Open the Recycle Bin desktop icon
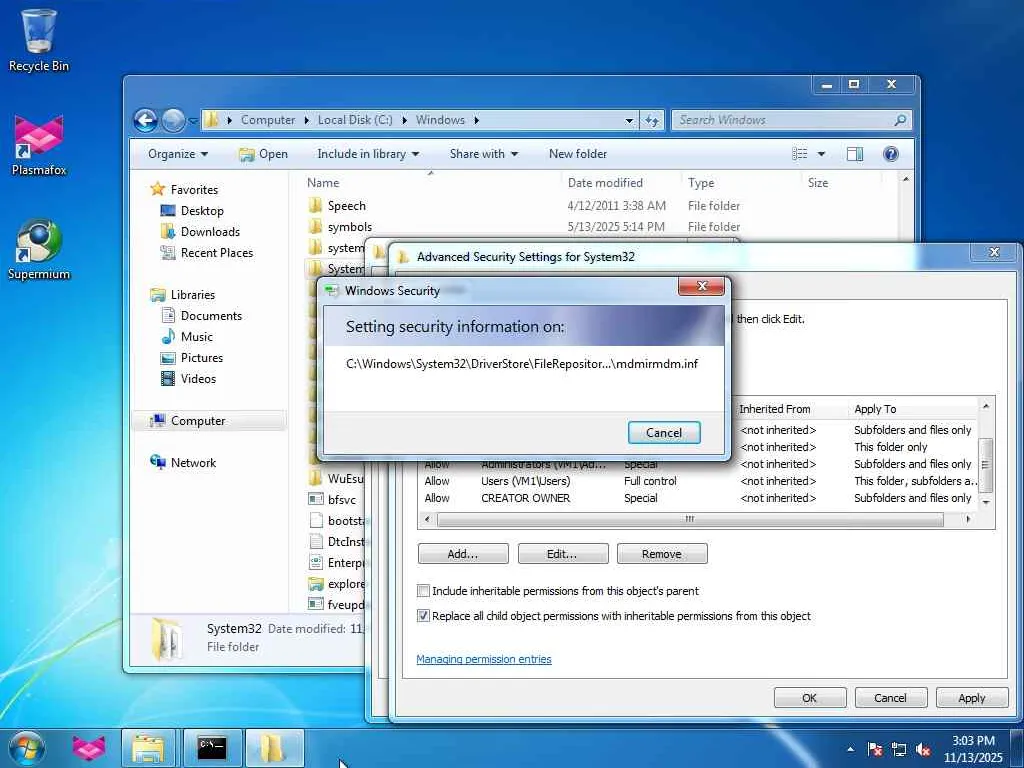This screenshot has height=768, width=1024. coord(39,40)
